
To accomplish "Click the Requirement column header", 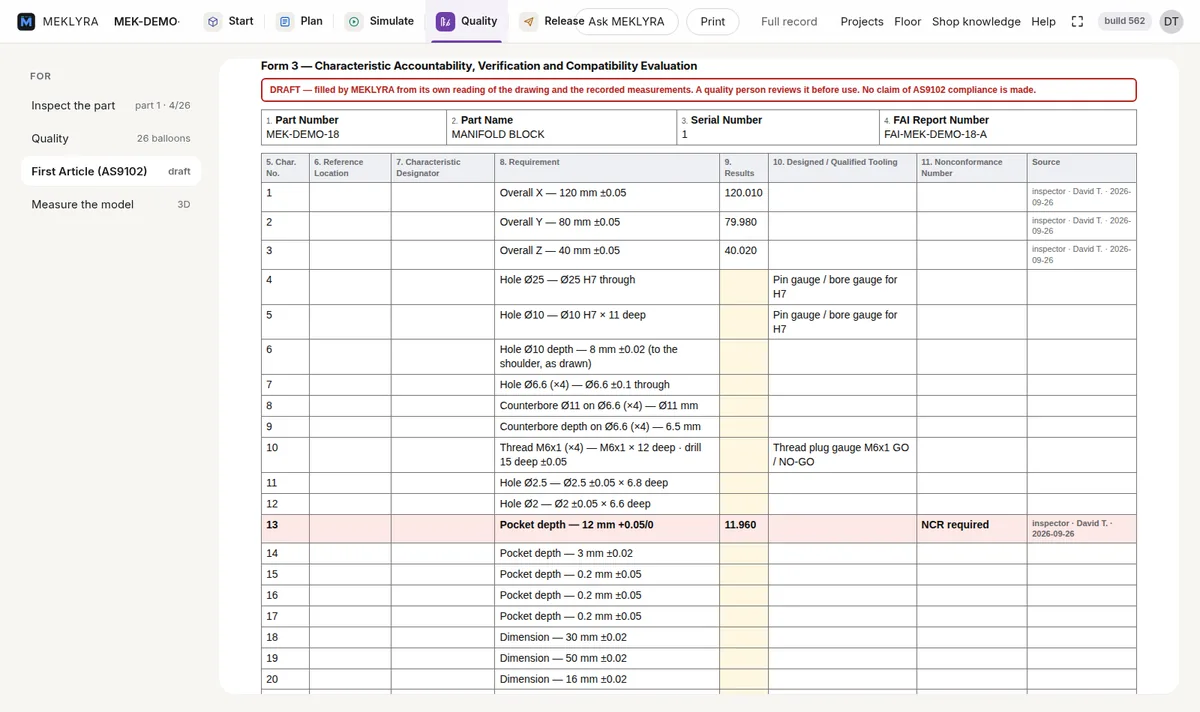I will pyautogui.click(x=608, y=167).
